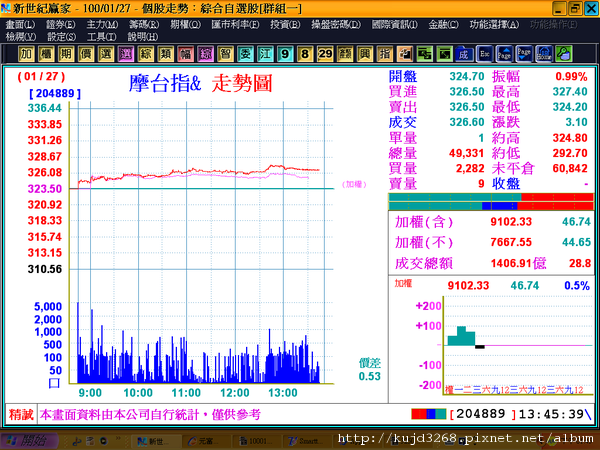This screenshot has width=600, height=450.
Task: Open the 興 (emerging stocks) toolbar icon
Action: (x=365, y=54)
